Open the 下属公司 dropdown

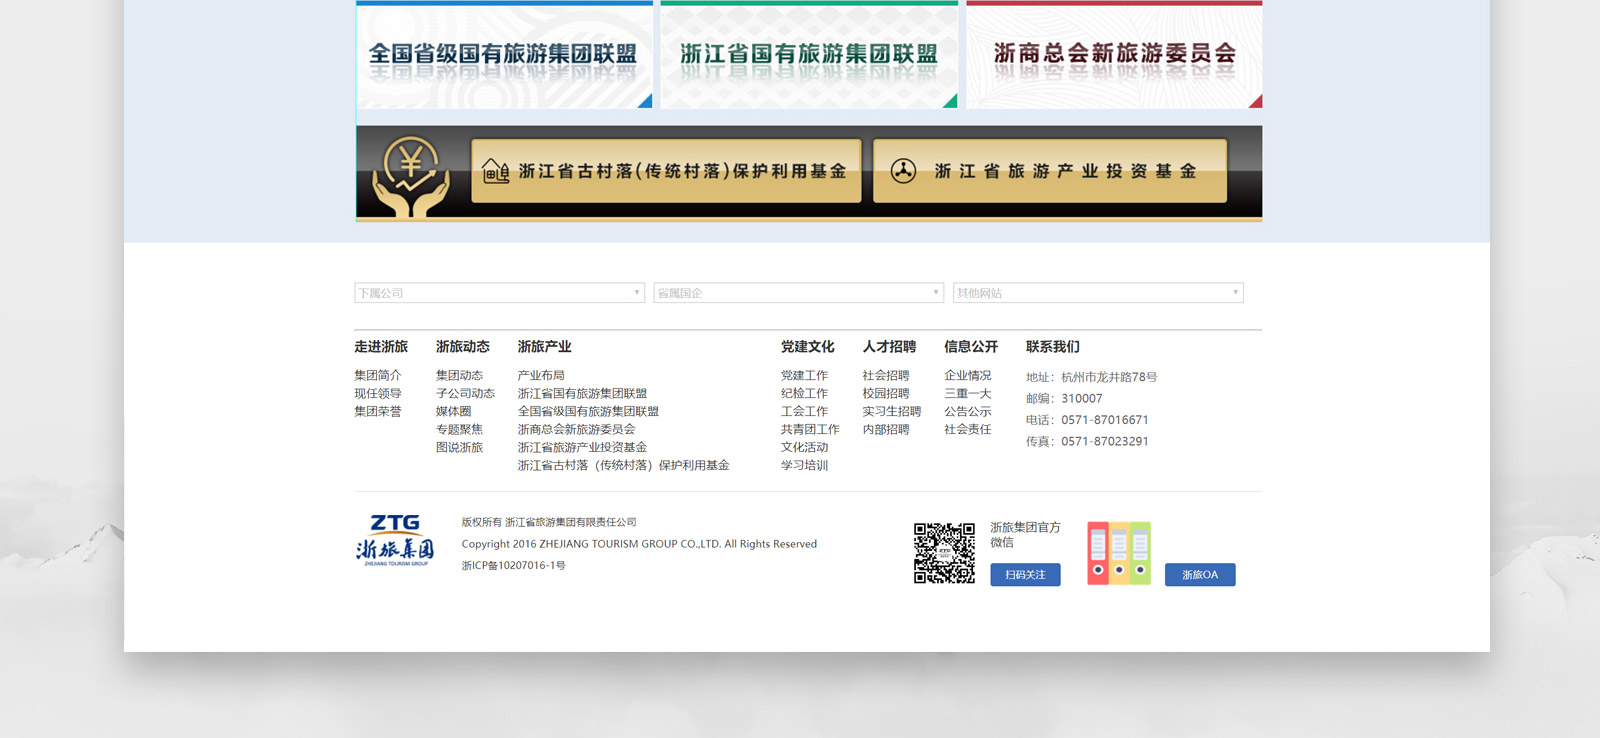point(499,293)
